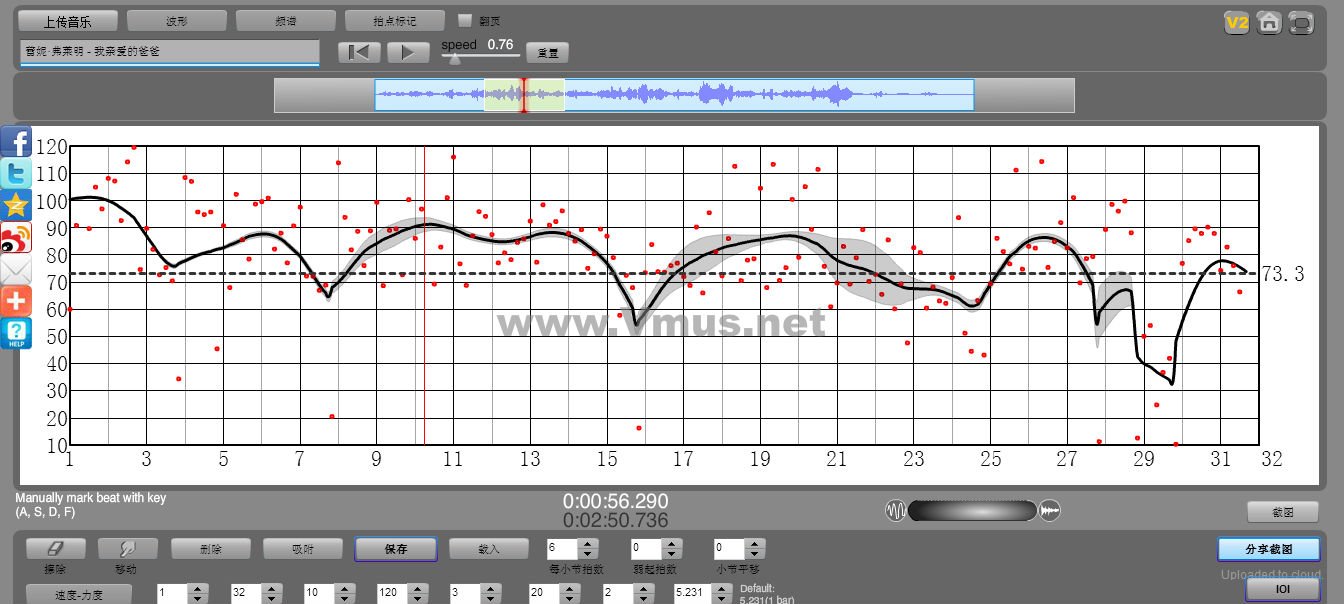Viewport: 1344px width, 604px height.
Task: Enter fullscreen with the expand icon
Action: [1301, 23]
